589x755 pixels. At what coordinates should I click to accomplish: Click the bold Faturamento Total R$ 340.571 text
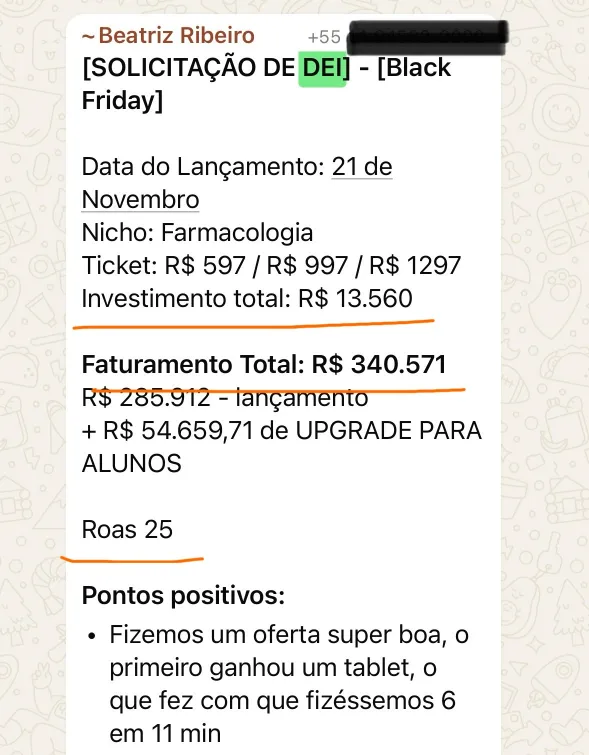[x=264, y=364]
